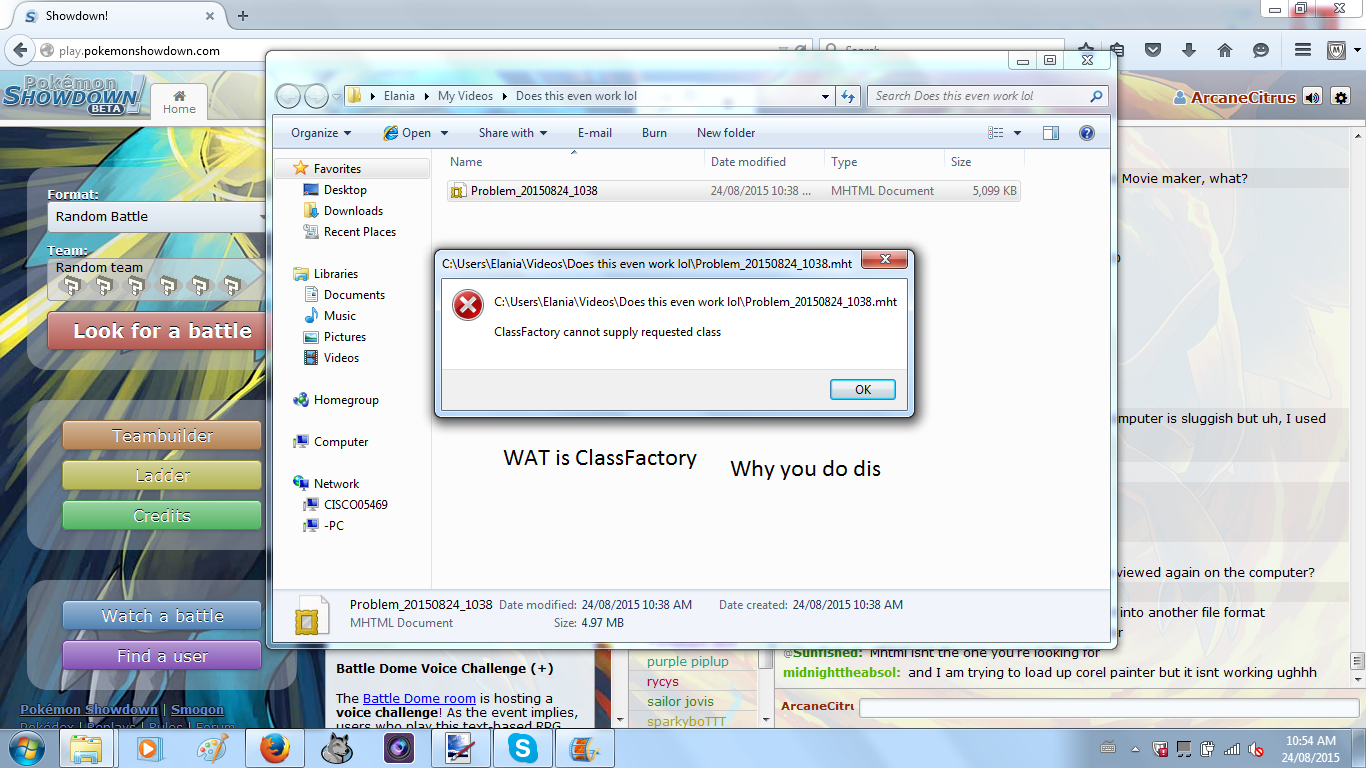Open the Organize menu
Image resolution: width=1366 pixels, height=768 pixels.
321,133
